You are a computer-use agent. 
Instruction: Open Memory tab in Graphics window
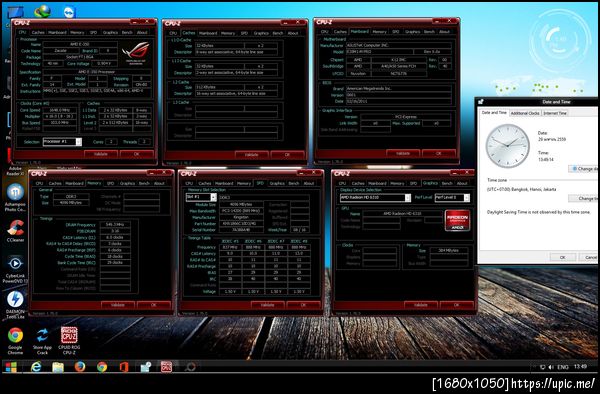pos(397,183)
